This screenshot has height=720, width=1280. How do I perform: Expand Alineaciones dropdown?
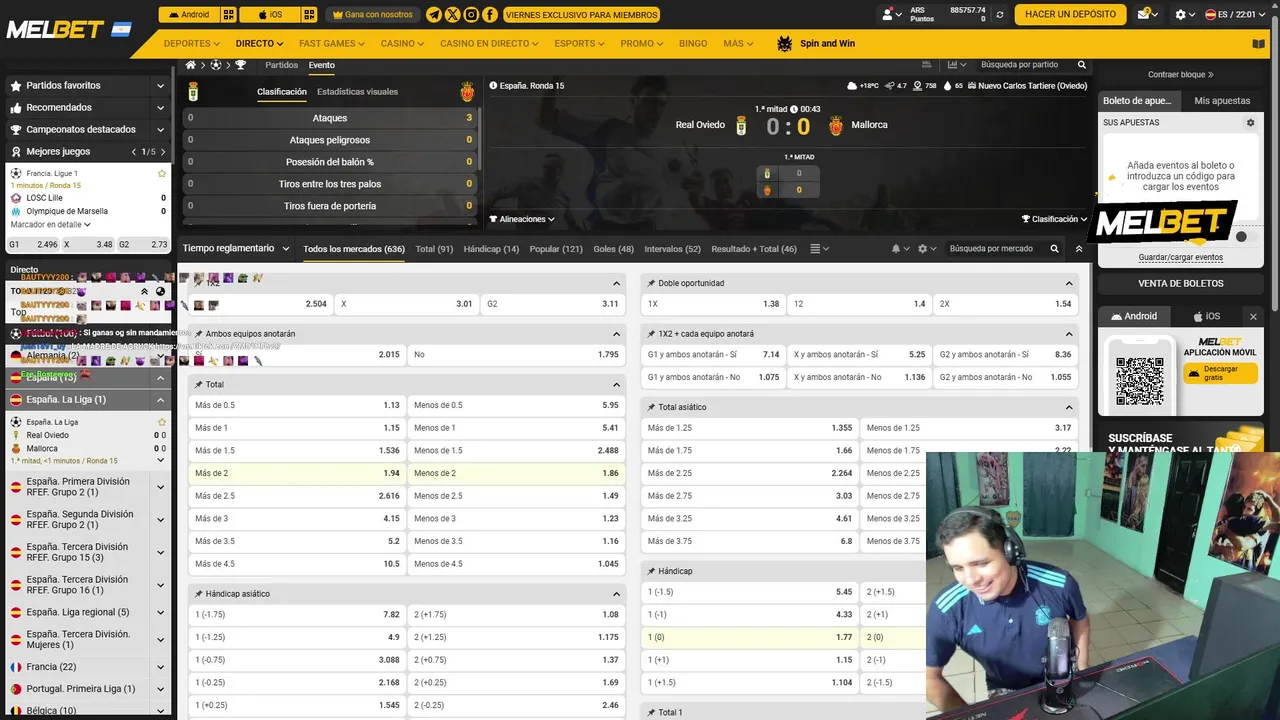coord(522,219)
